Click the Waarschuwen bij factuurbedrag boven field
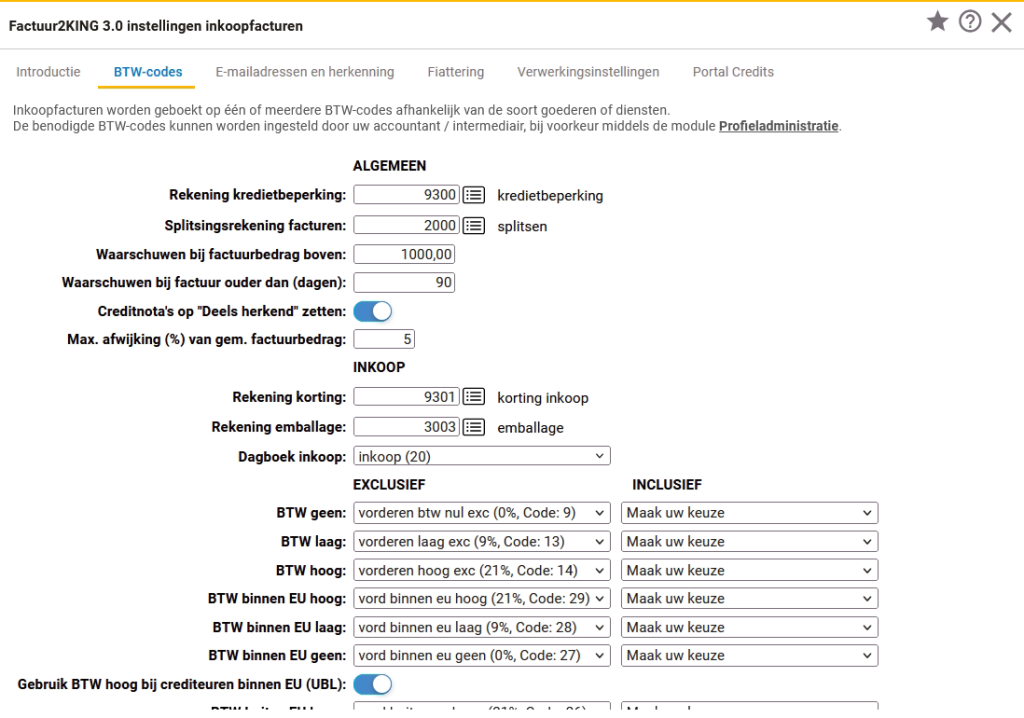Viewport: 1024px width, 718px height. point(404,255)
